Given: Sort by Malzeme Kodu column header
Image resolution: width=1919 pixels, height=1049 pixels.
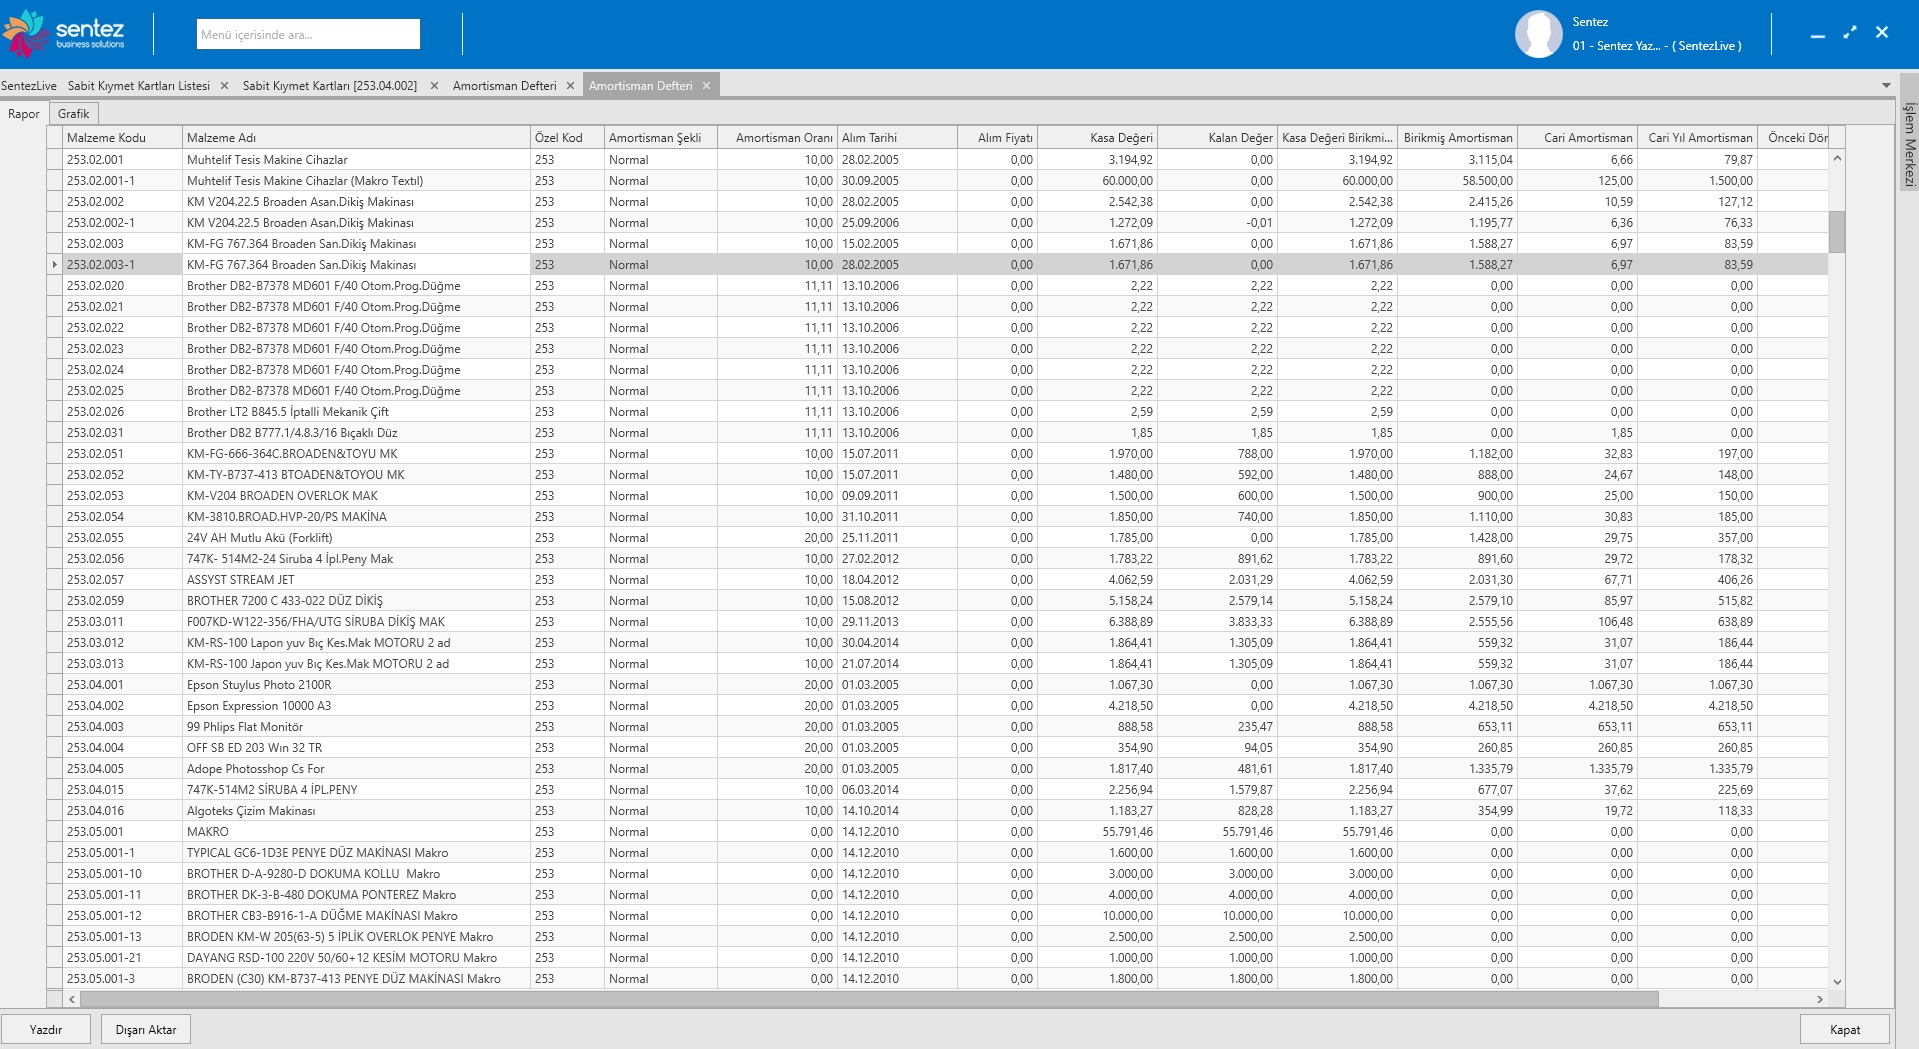Looking at the screenshot, I should coord(123,138).
